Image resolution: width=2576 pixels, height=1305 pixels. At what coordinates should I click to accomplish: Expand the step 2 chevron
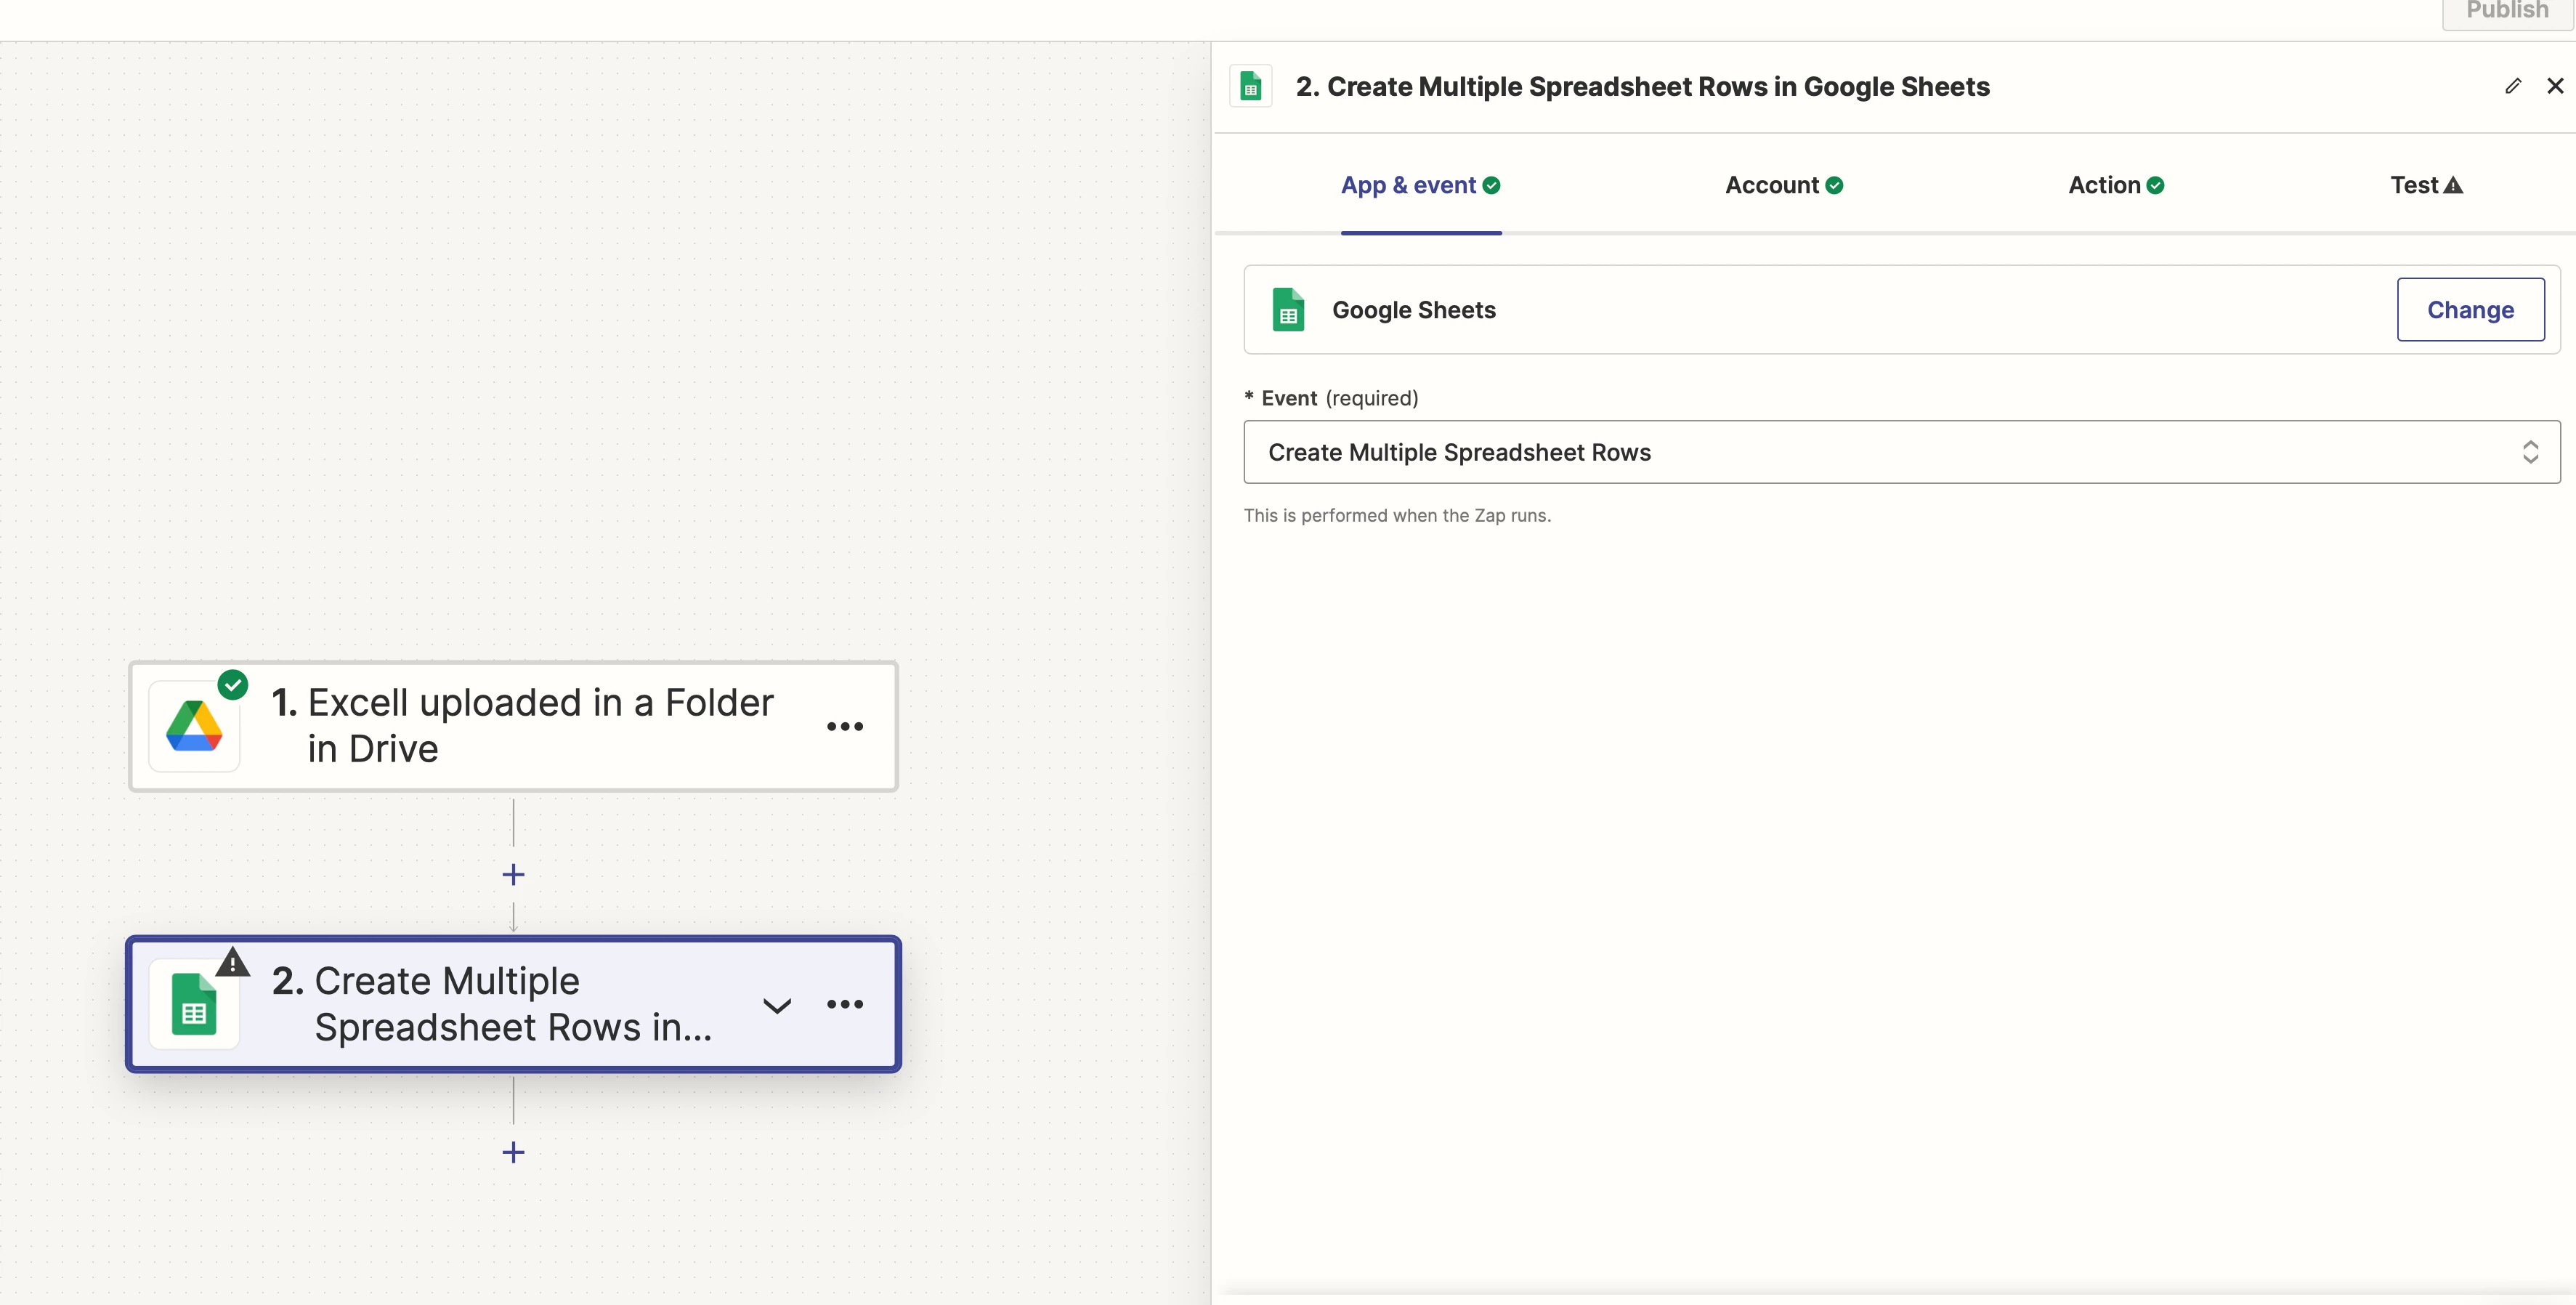coord(777,1005)
